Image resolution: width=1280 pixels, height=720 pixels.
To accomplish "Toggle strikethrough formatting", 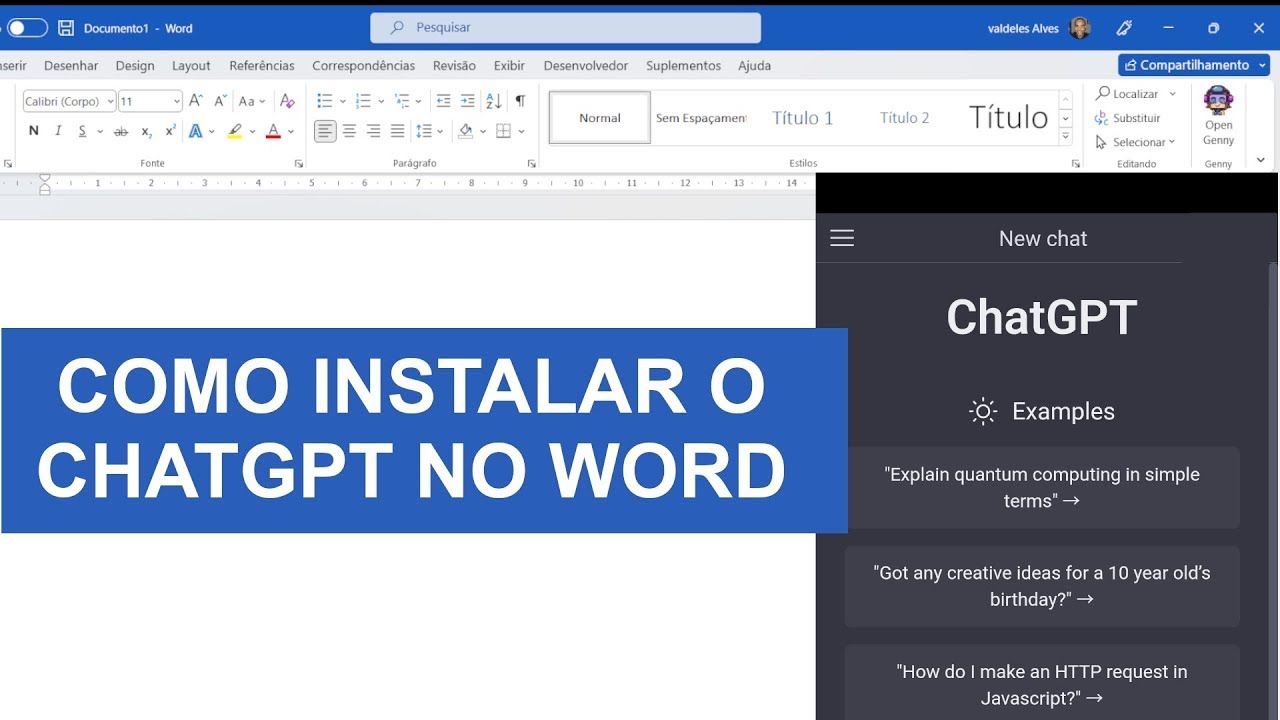I will tap(121, 131).
